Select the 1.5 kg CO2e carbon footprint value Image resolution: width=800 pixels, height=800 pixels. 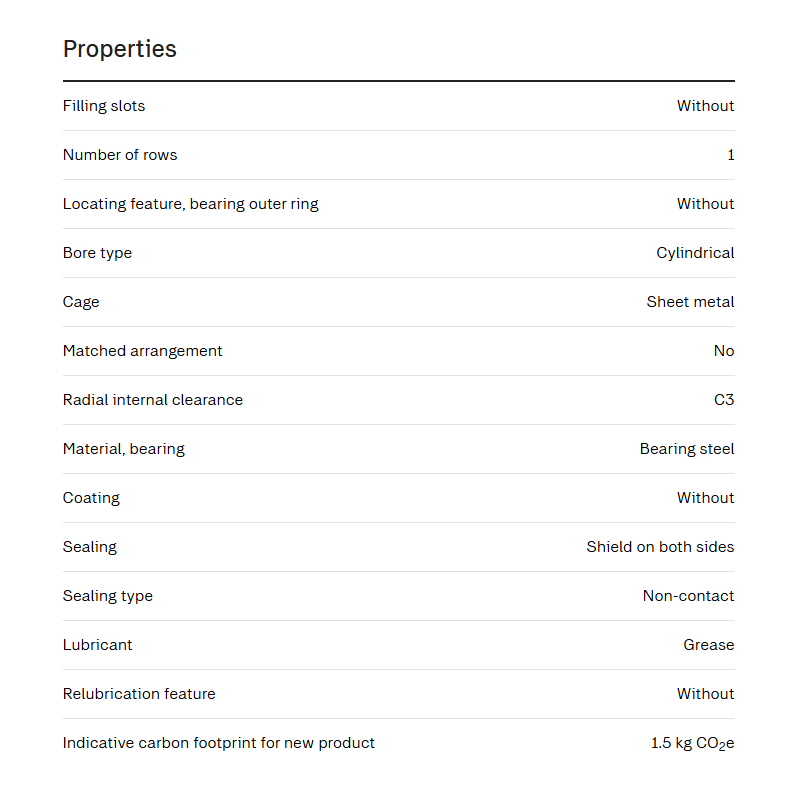(x=692, y=743)
